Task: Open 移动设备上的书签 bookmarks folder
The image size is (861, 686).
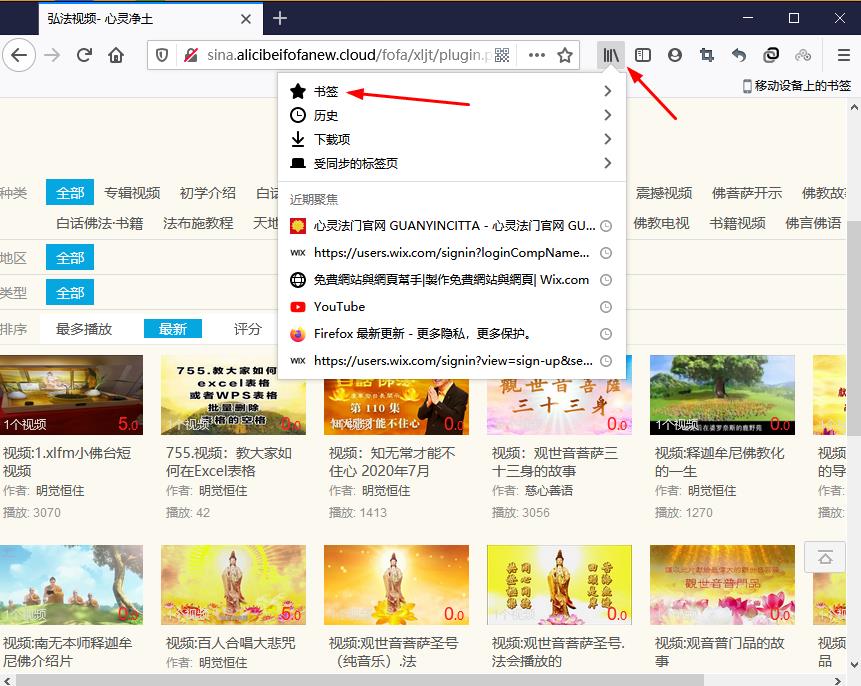Action: (x=796, y=86)
